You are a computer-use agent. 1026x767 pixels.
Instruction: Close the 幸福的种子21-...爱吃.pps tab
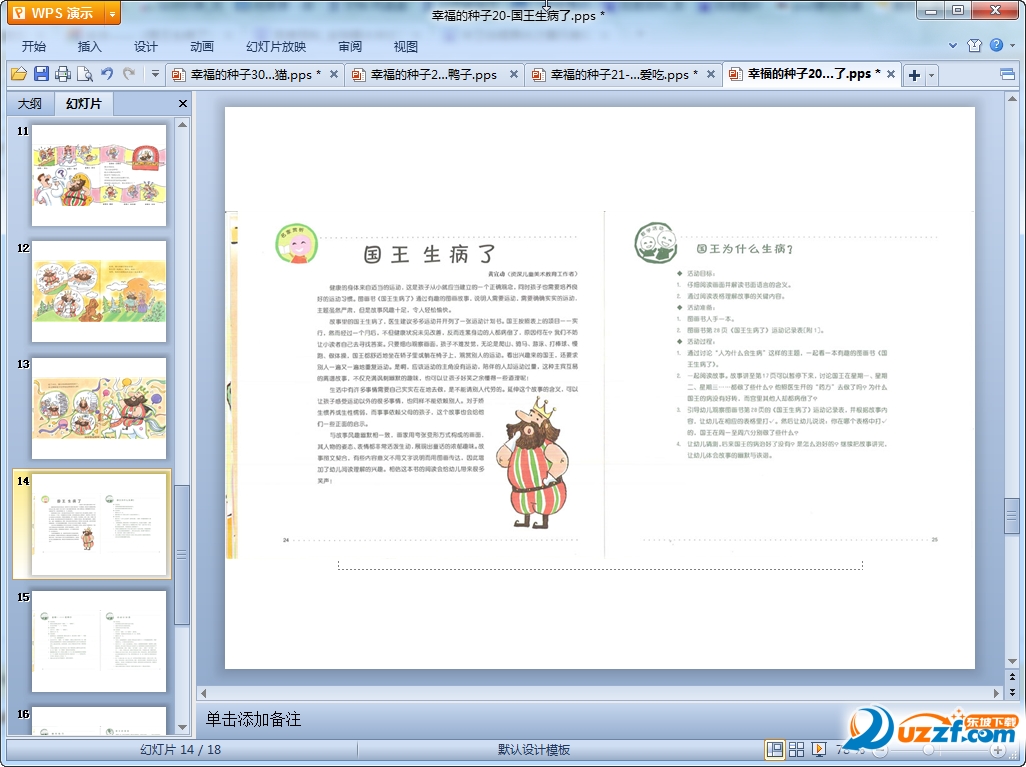point(711,75)
